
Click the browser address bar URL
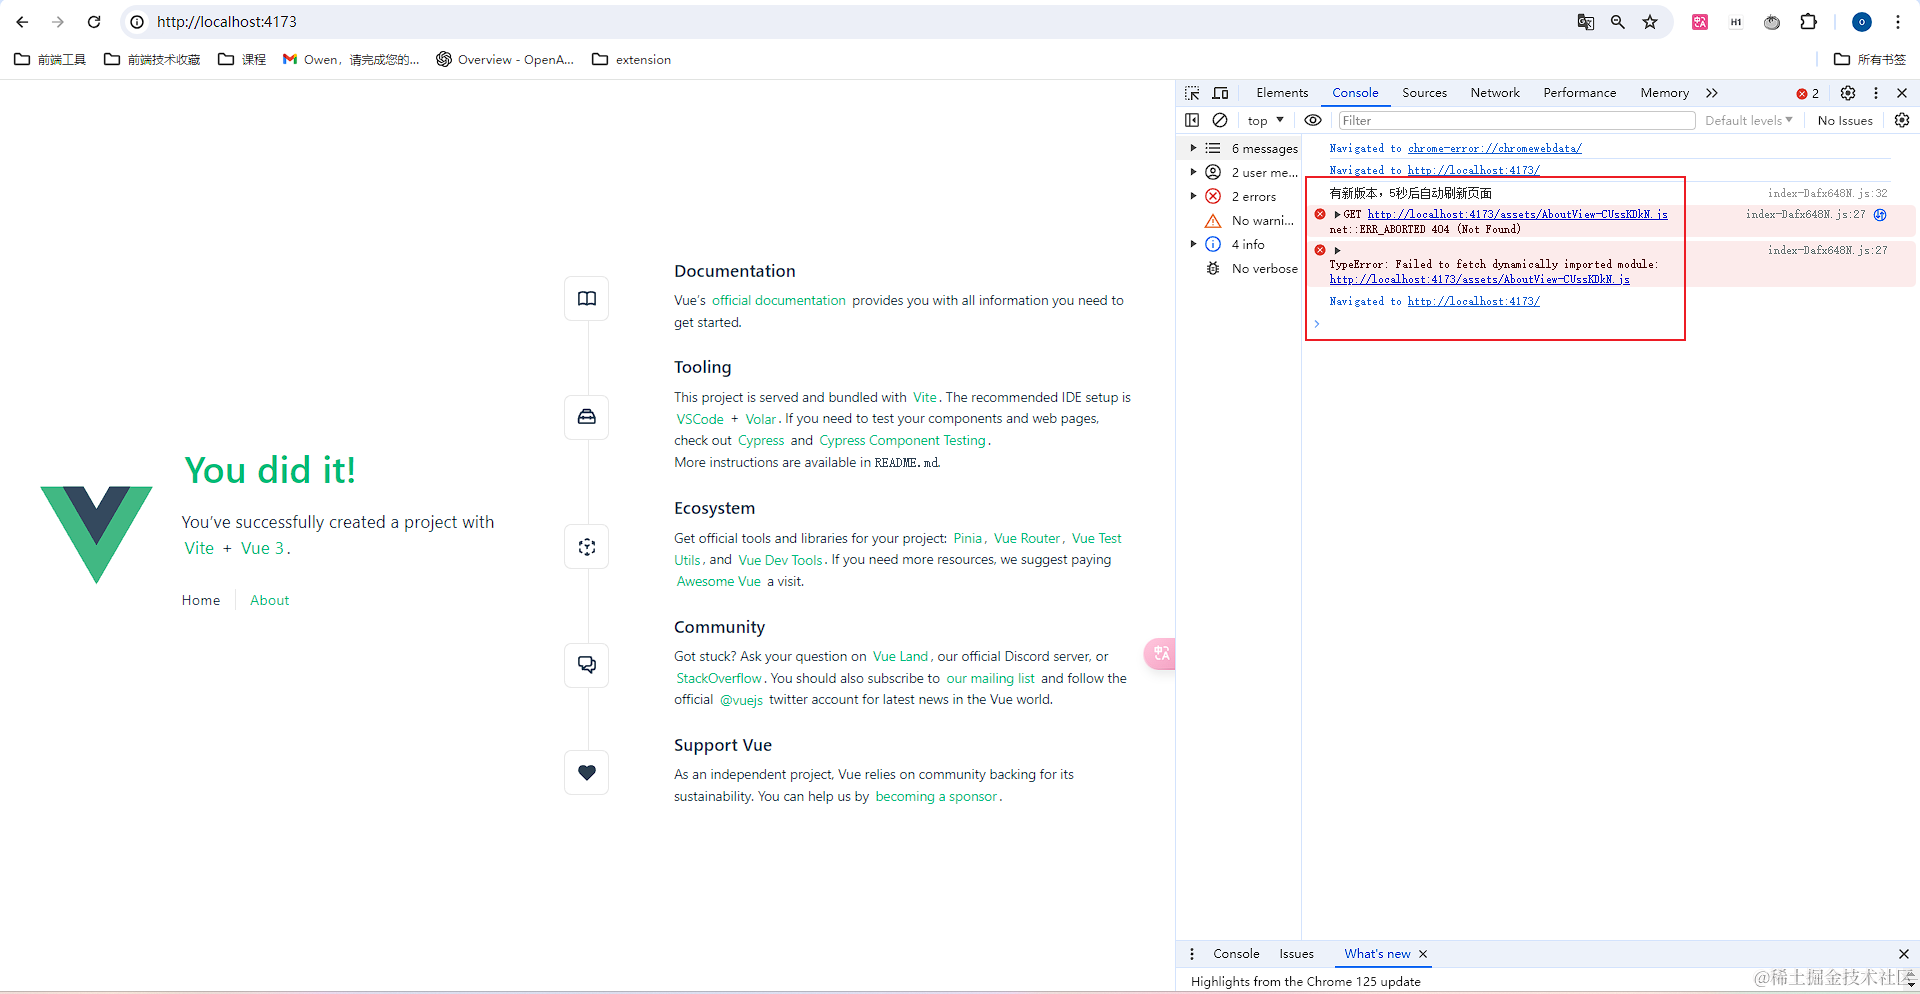coord(226,22)
